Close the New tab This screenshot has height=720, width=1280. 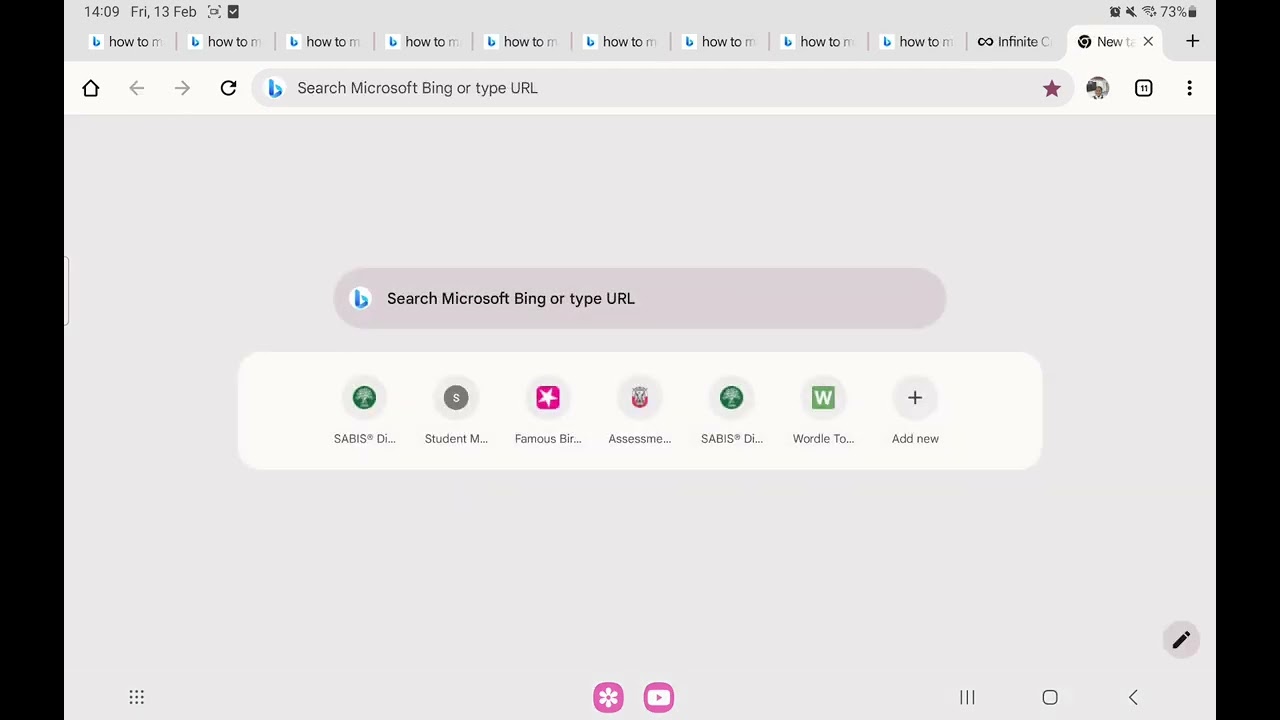1148,41
